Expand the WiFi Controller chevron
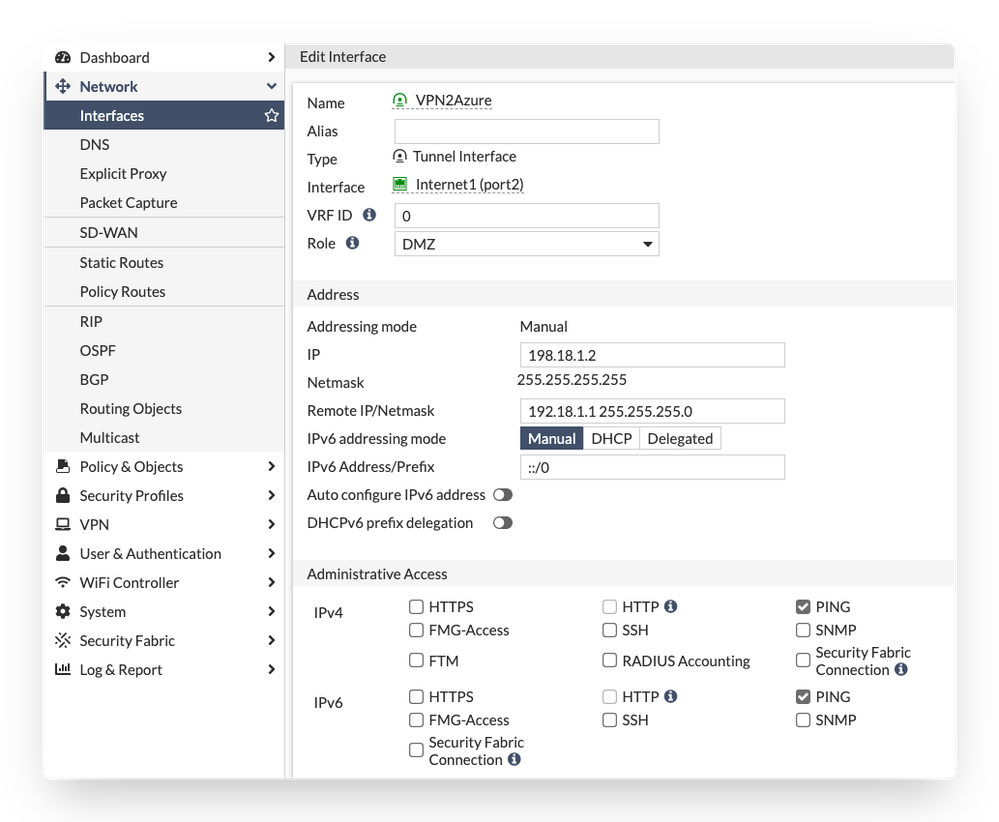Screen dimensions: 999x822 pyautogui.click(x=271, y=582)
